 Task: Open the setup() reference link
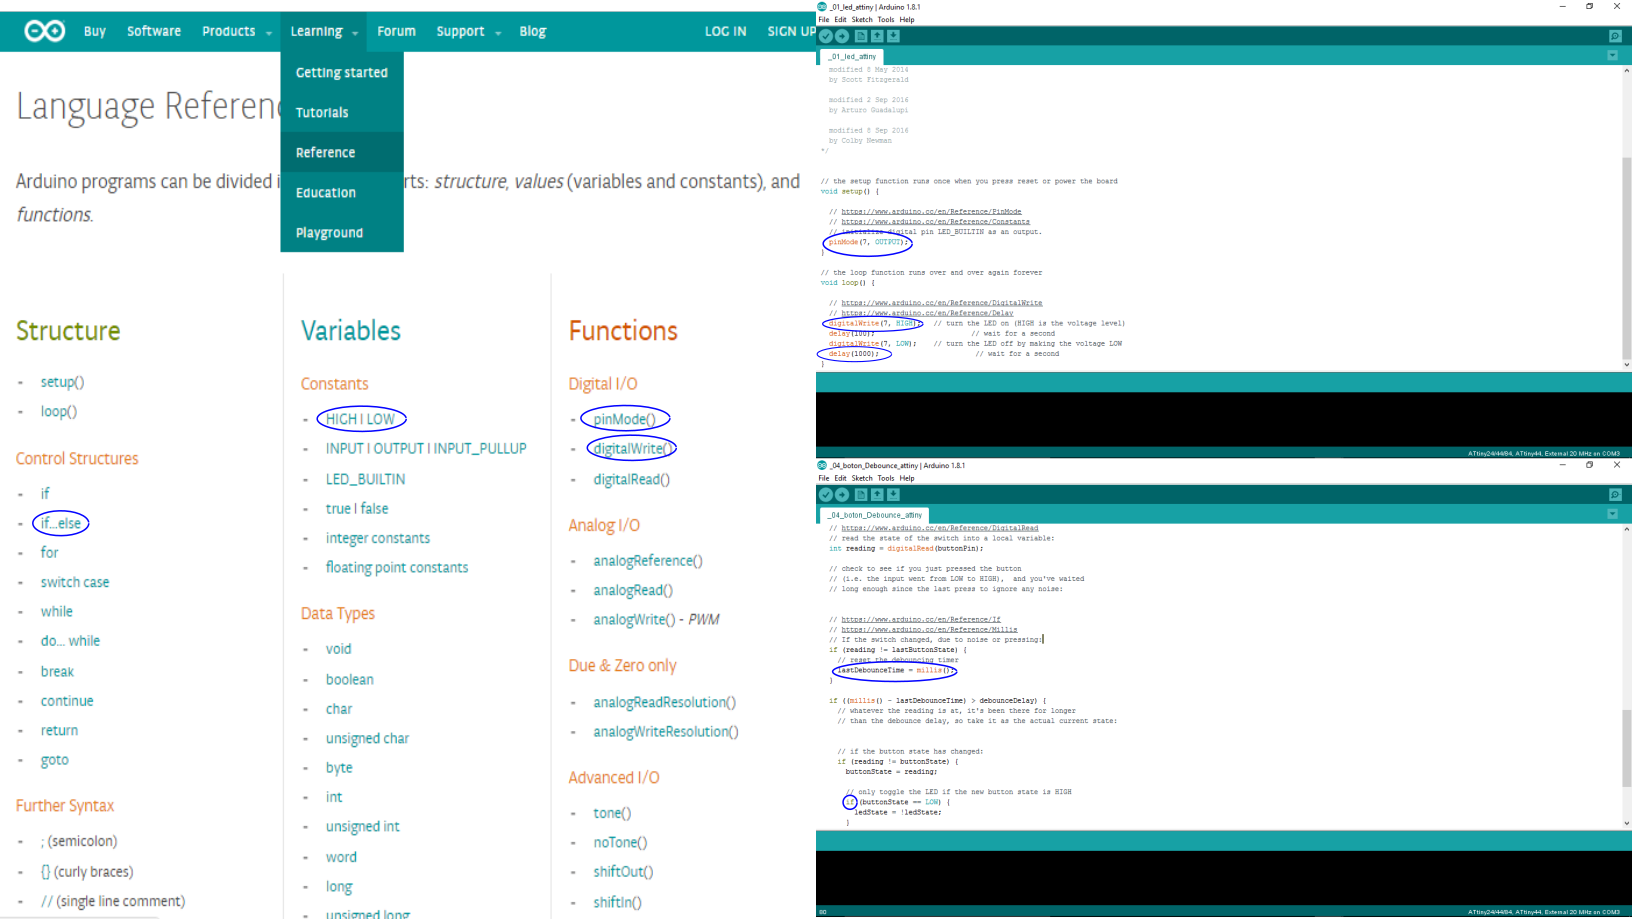pos(62,382)
